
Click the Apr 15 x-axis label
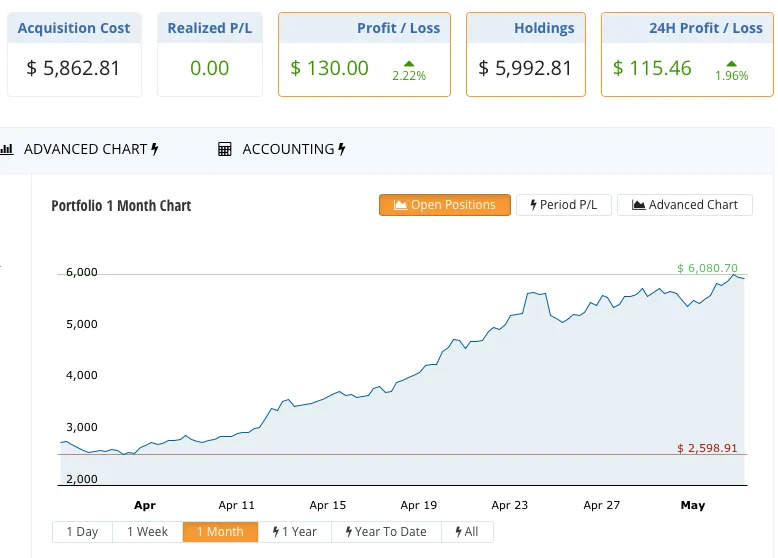(x=327, y=505)
